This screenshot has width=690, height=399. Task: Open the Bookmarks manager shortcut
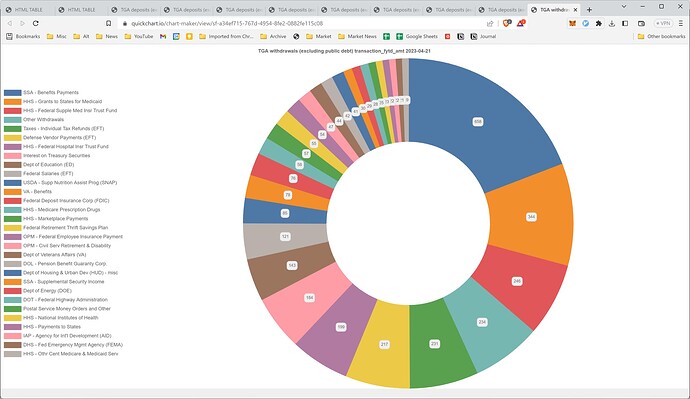(x=23, y=37)
